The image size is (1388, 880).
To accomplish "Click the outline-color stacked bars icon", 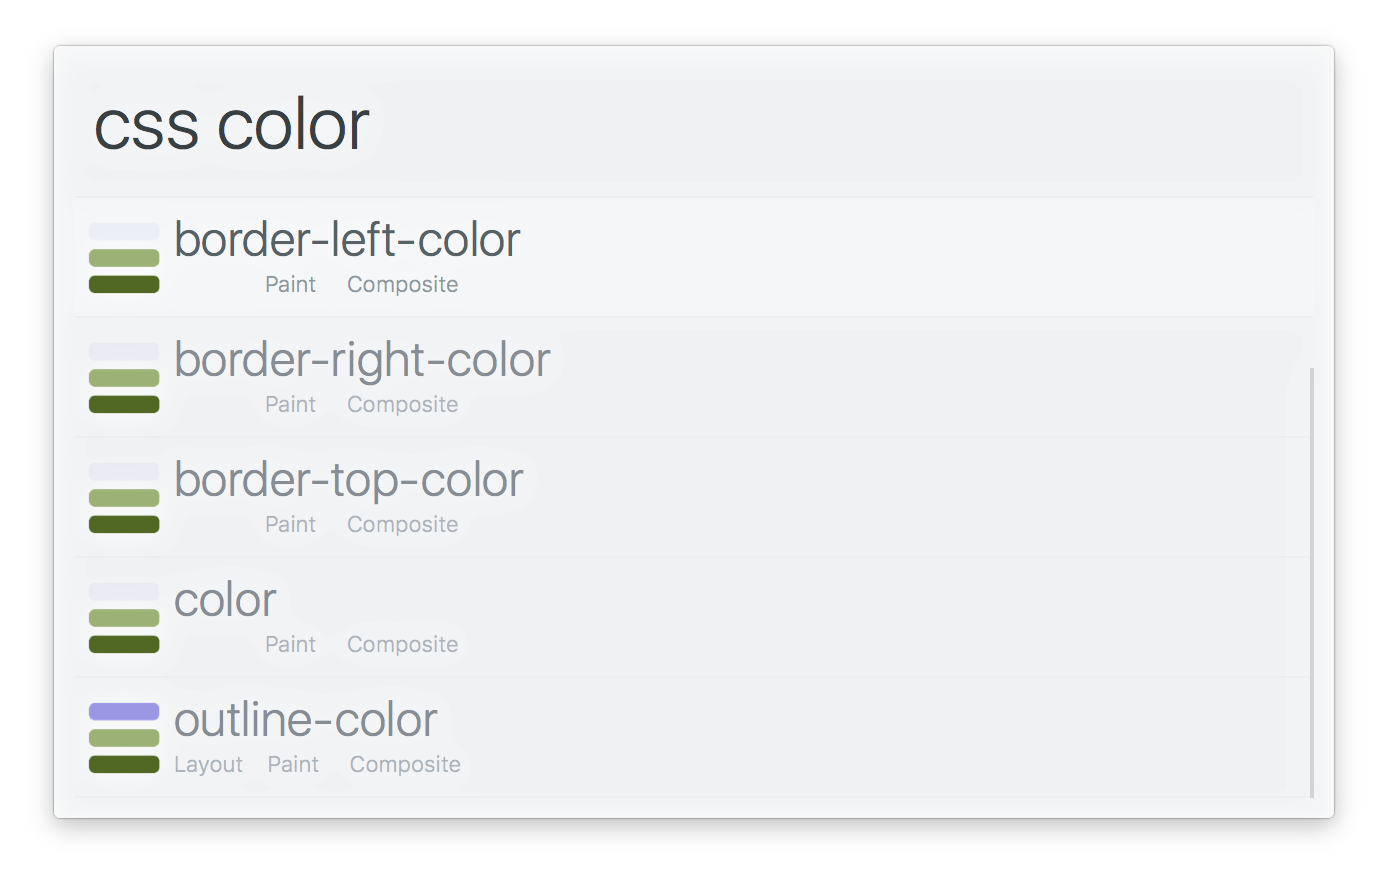I will click(124, 738).
